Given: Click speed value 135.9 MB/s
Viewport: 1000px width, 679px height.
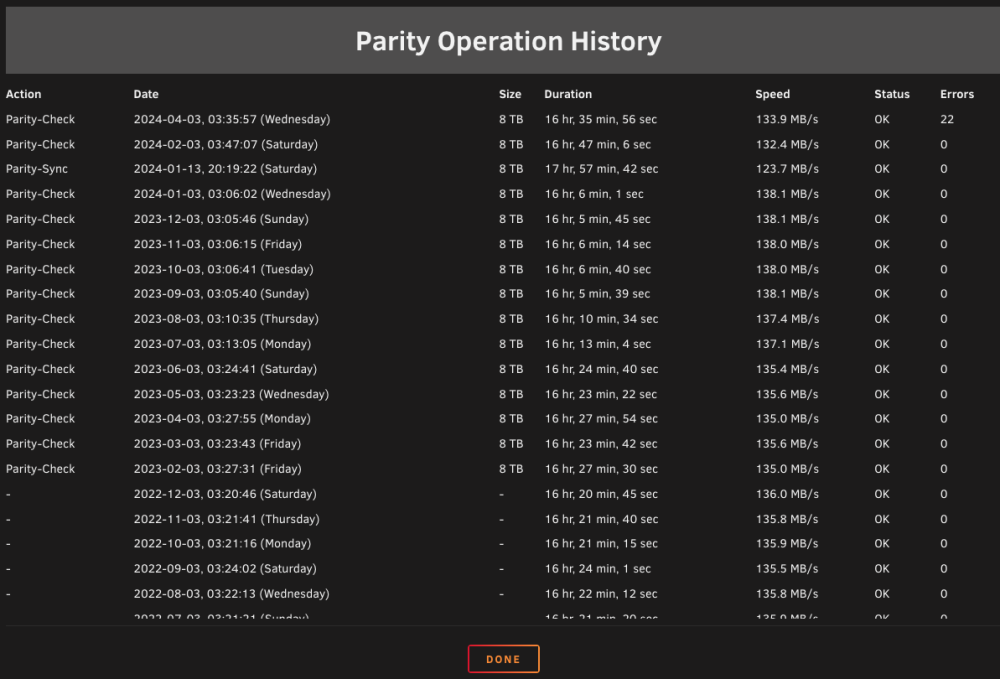Looking at the screenshot, I should 787,543.
